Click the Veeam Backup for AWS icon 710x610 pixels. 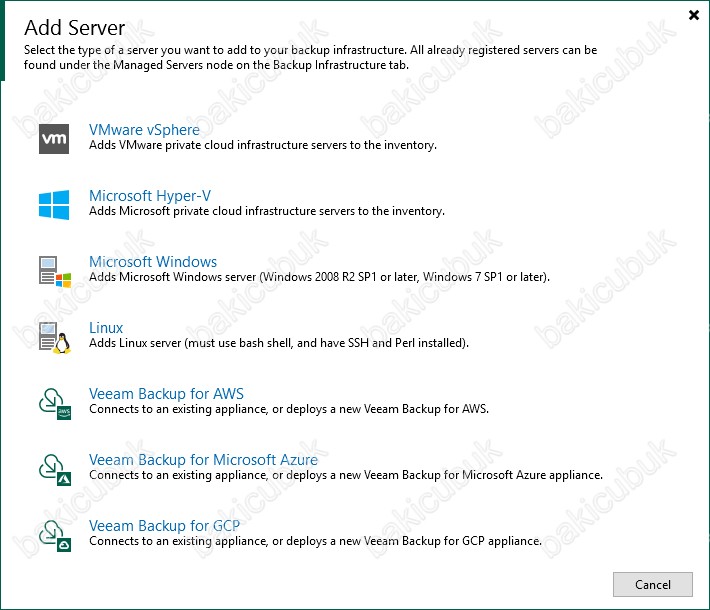click(53, 402)
